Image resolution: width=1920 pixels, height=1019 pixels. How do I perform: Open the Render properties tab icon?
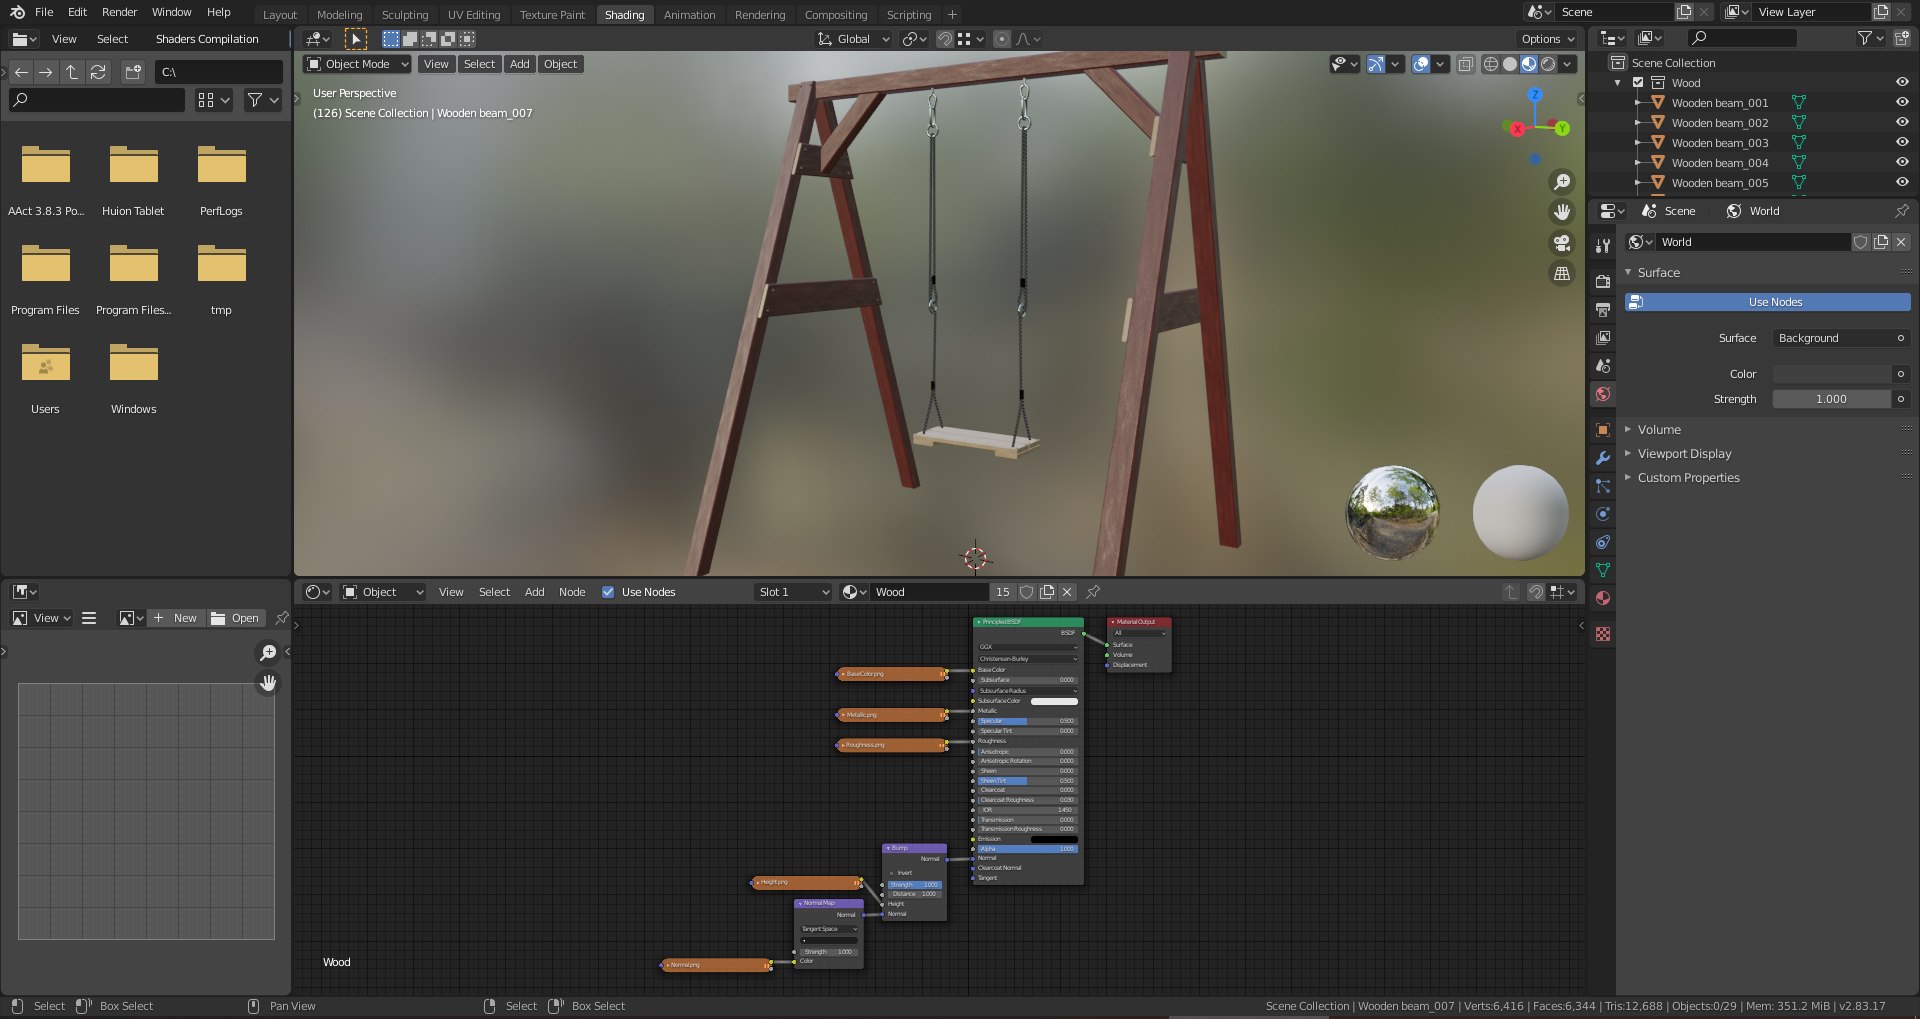pyautogui.click(x=1603, y=281)
